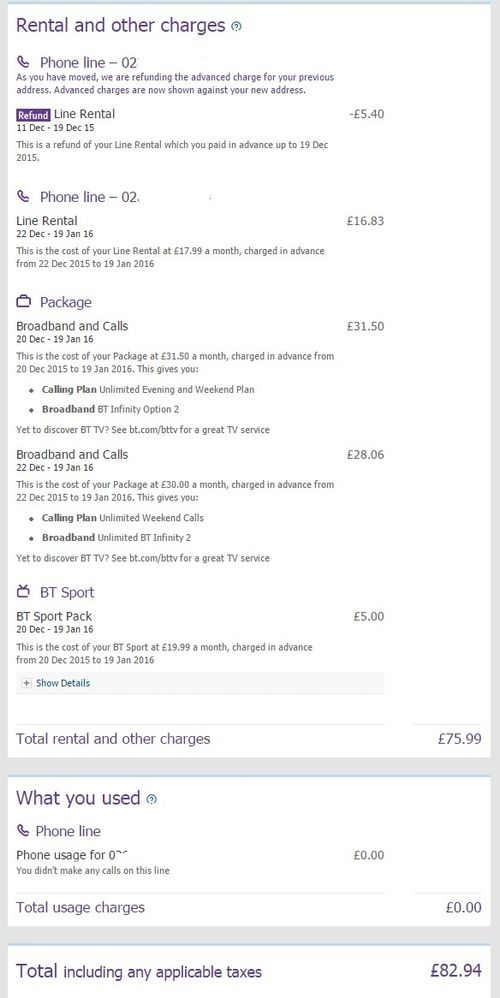Expand Show Details plus box

click(26, 683)
